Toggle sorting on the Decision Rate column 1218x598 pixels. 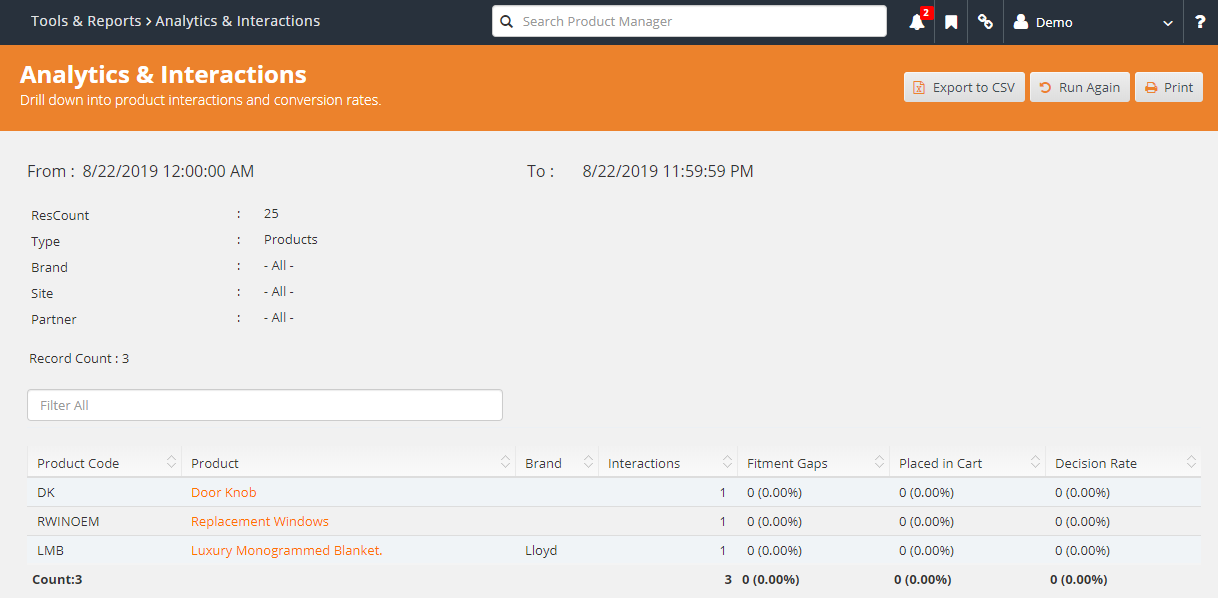(1191, 462)
